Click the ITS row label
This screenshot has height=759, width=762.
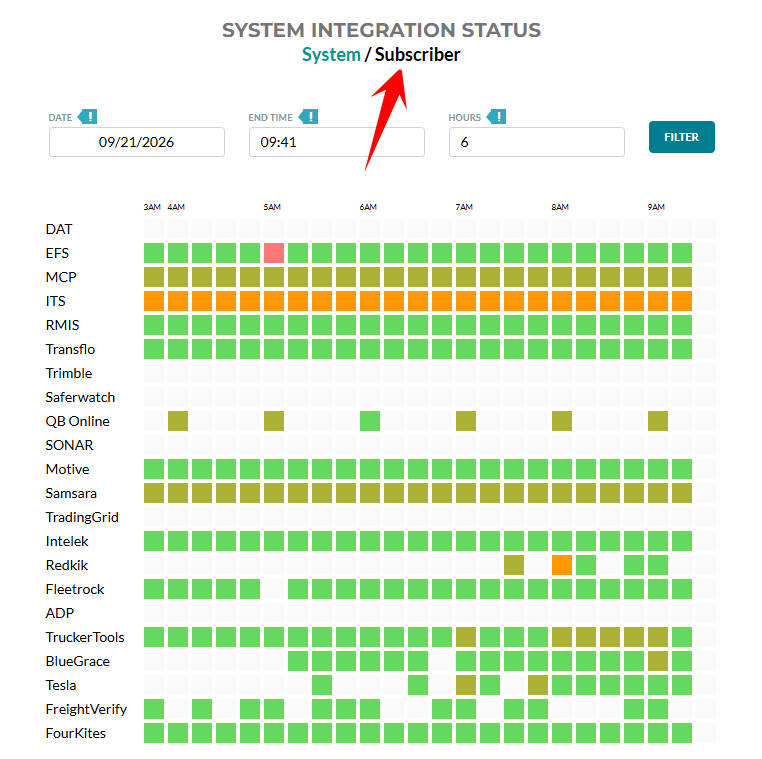coord(55,301)
